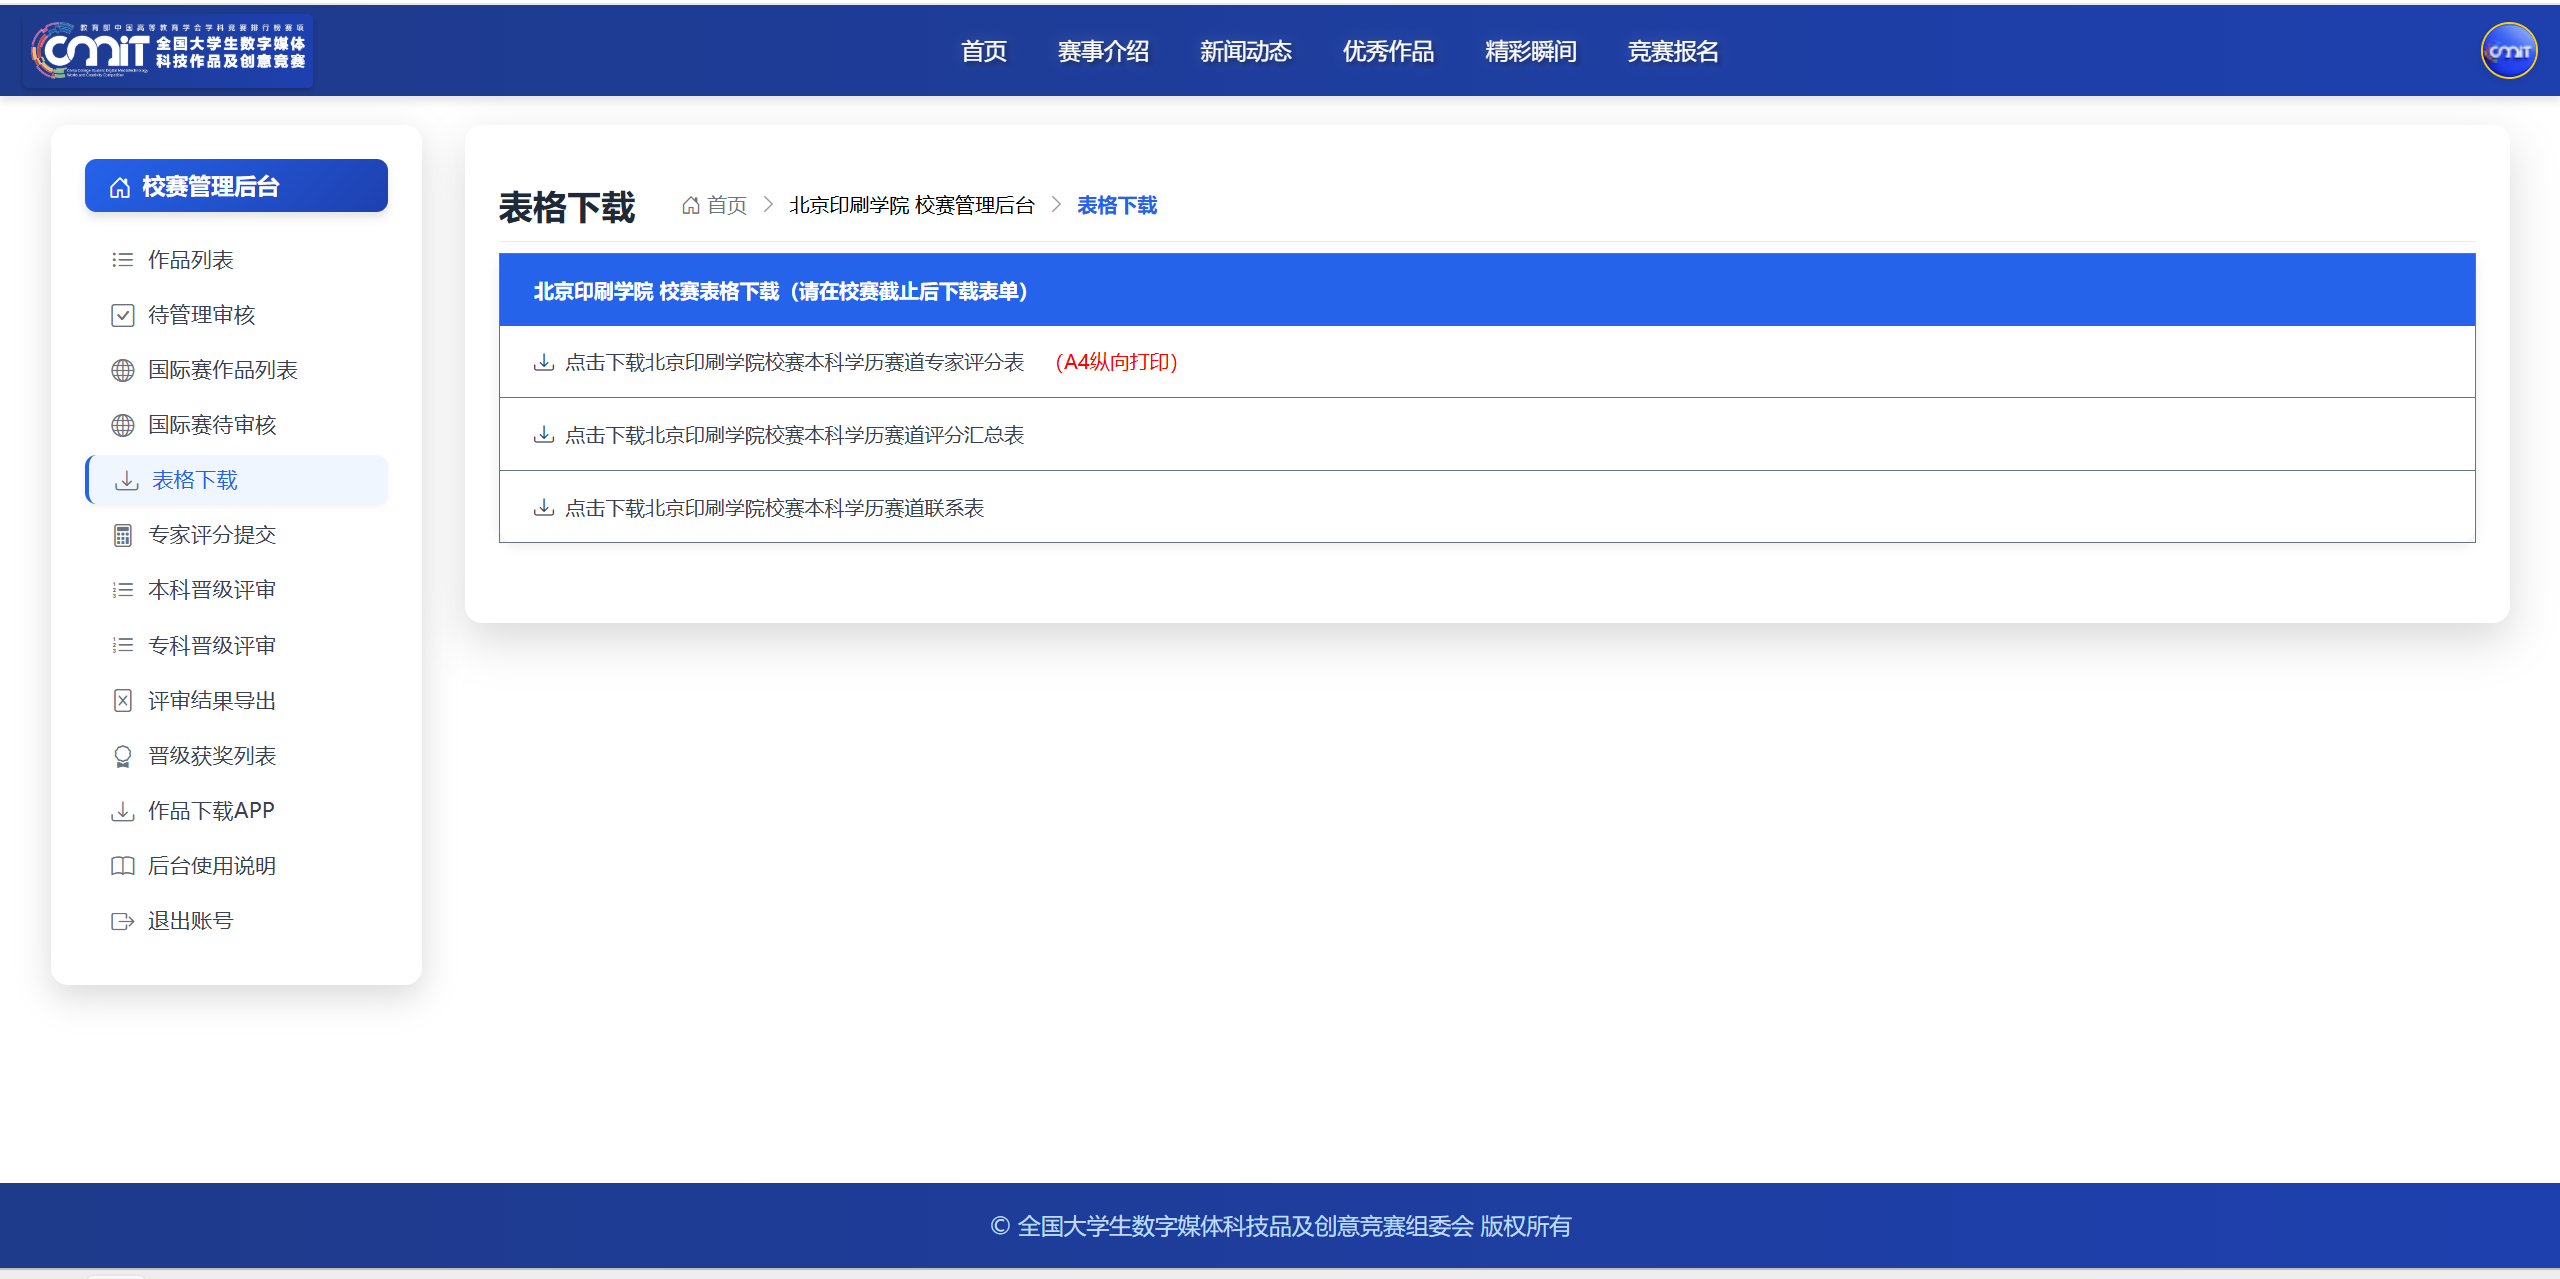Viewport: 2560px width, 1279px height.
Task: Click breadcrumb 表格下载 link
Action: (x=1116, y=205)
